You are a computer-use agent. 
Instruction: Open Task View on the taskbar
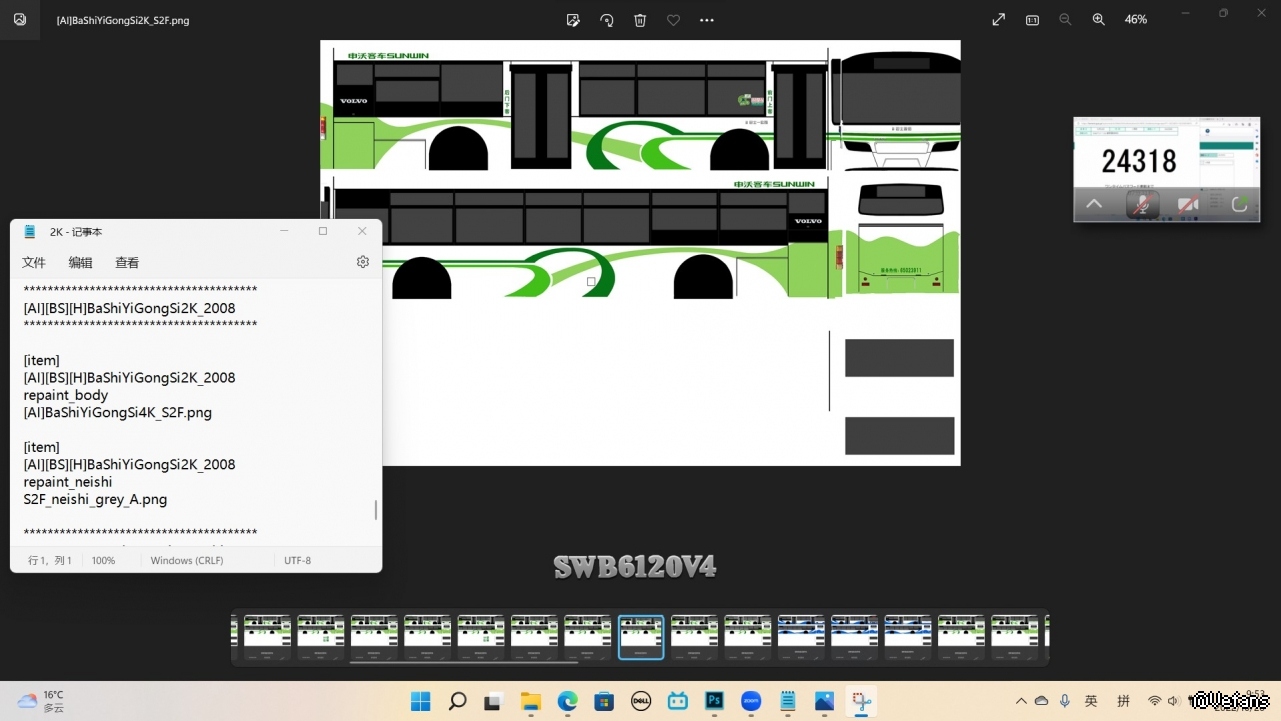(x=493, y=701)
